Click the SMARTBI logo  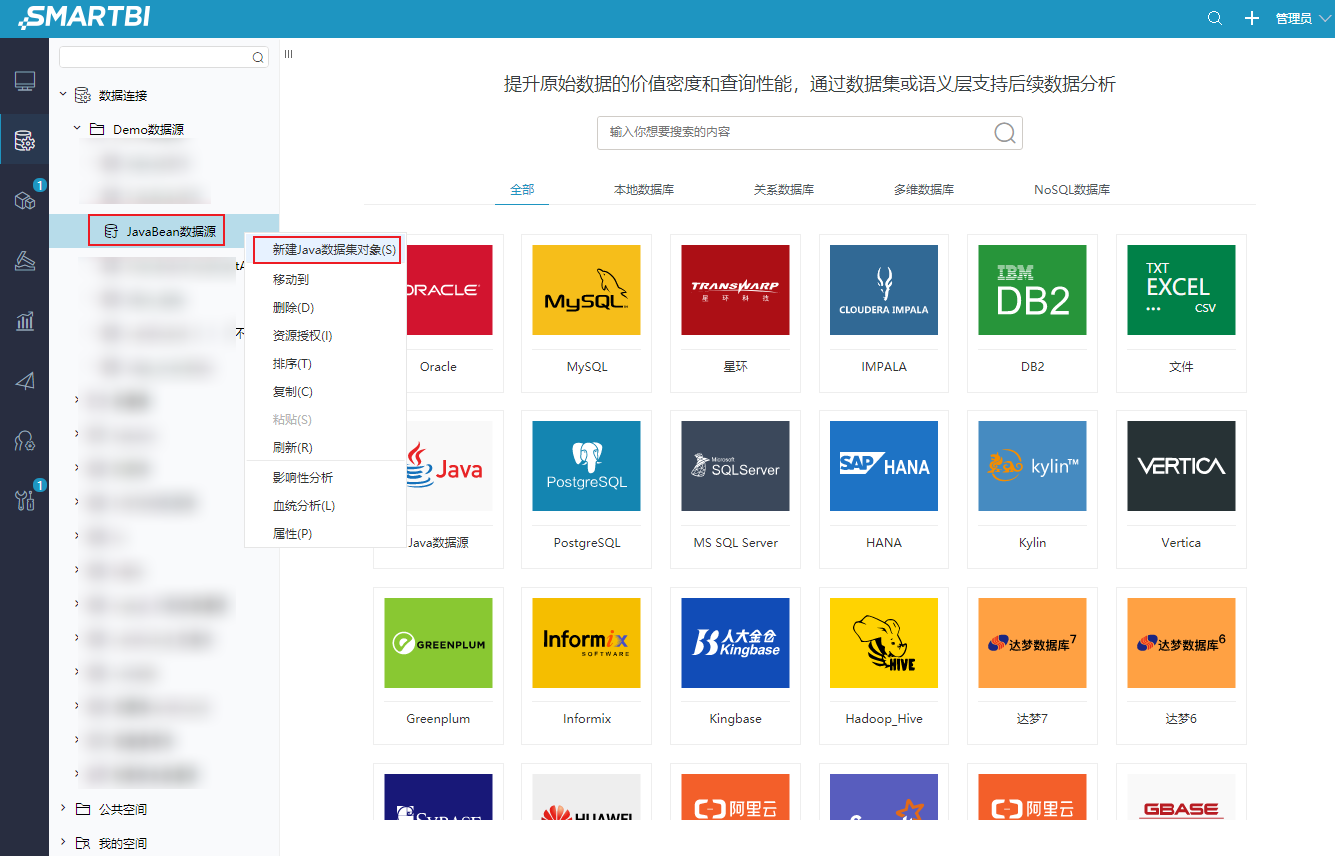point(85,17)
